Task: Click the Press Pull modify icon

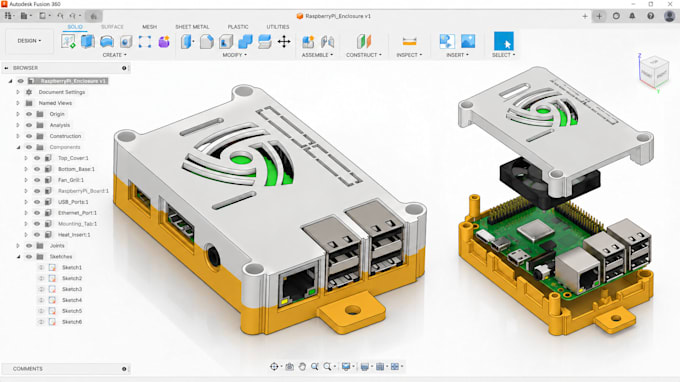Action: (187, 42)
